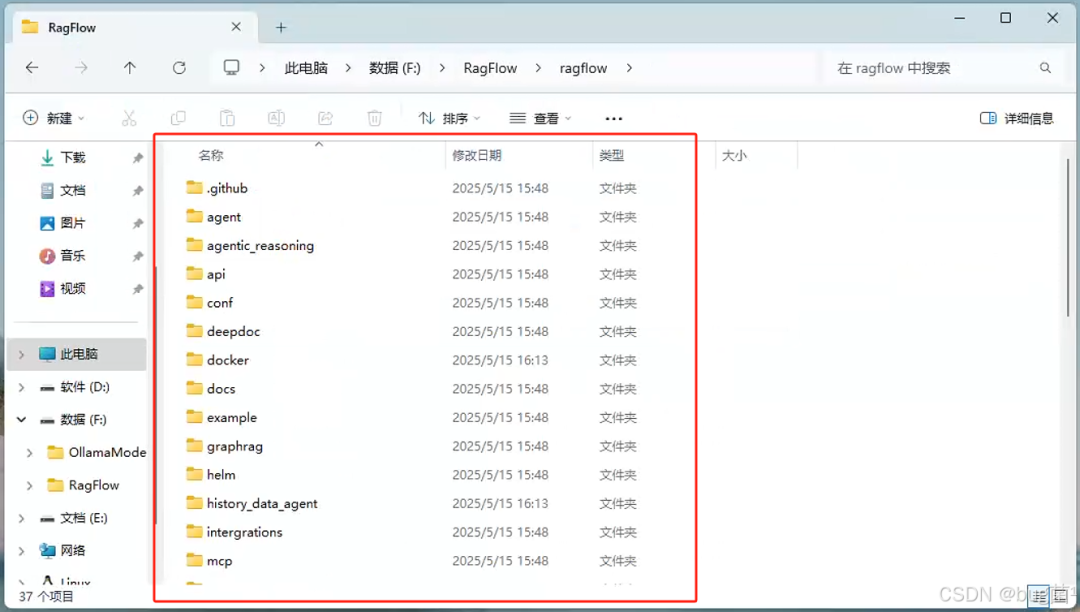Select 数据 (F:) in navigation pane

(83, 420)
